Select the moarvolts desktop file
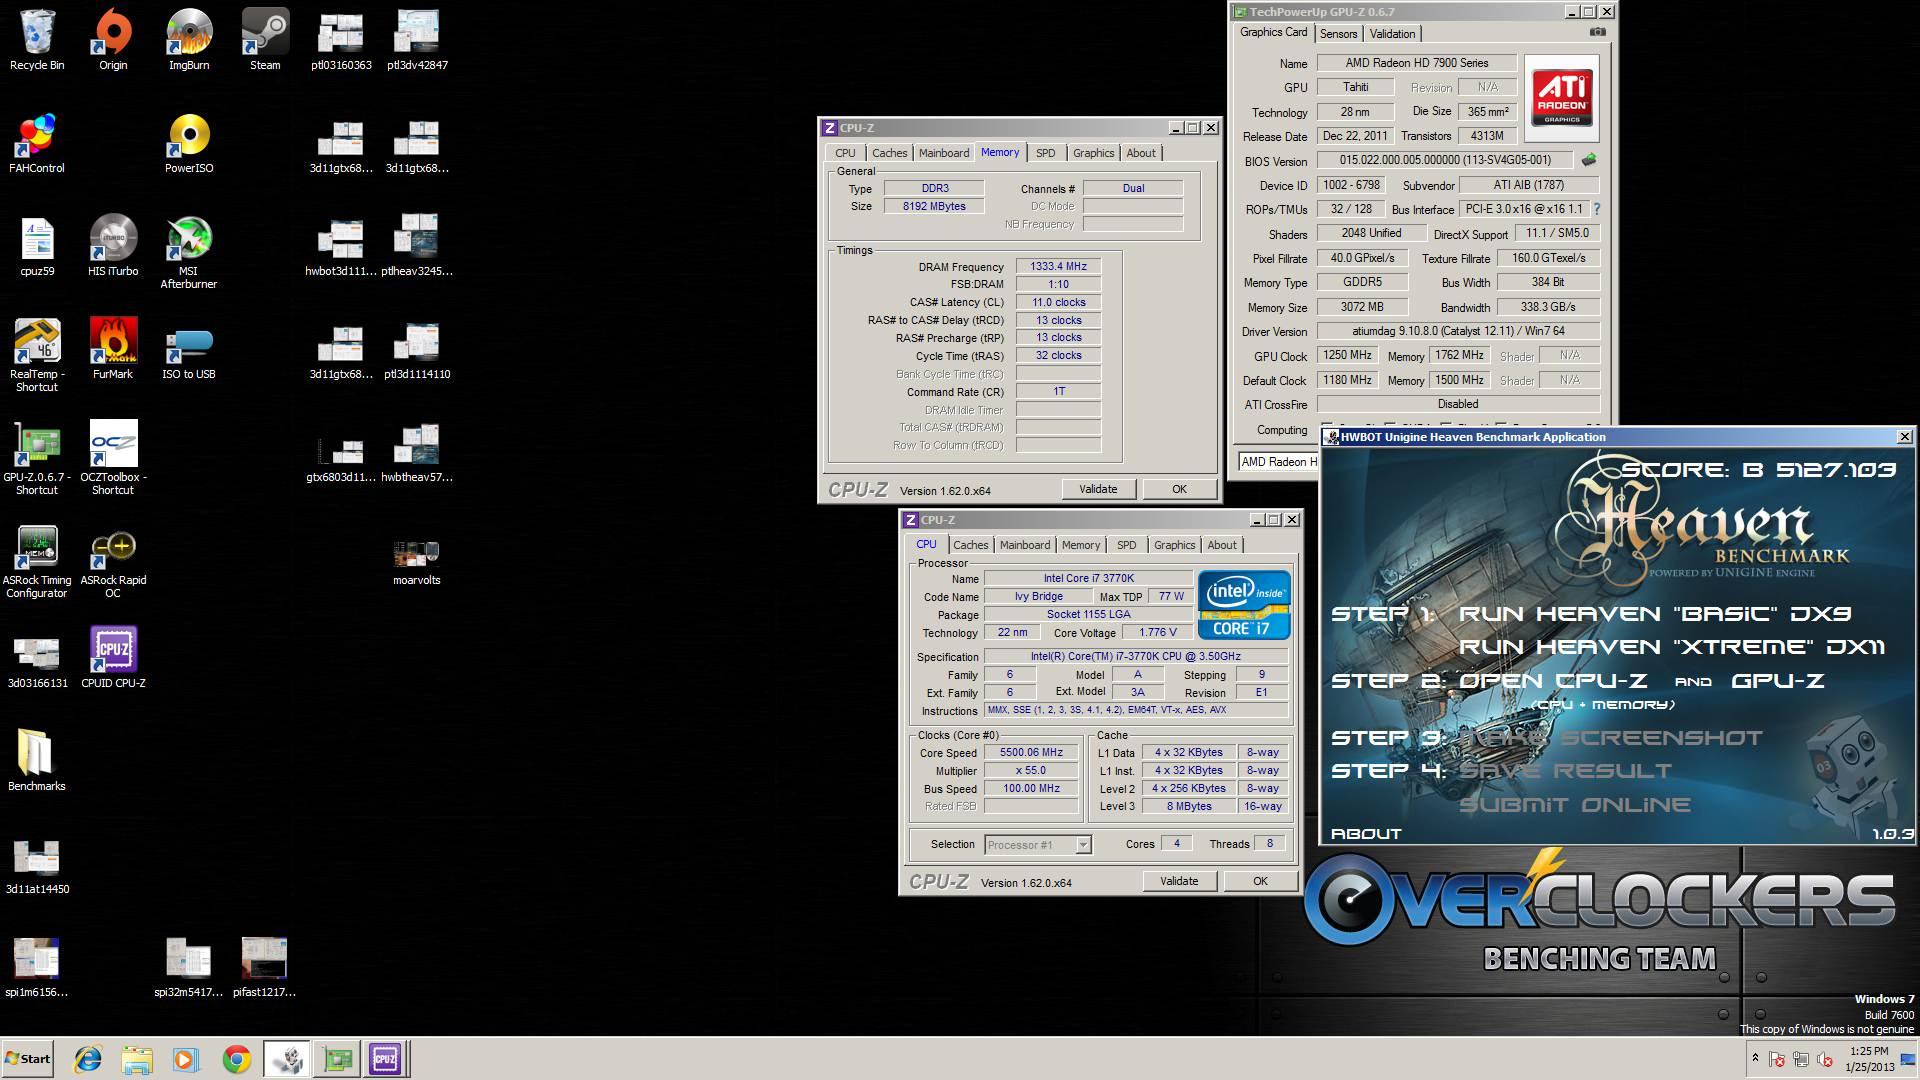This screenshot has height=1080, width=1920. pos(417,562)
